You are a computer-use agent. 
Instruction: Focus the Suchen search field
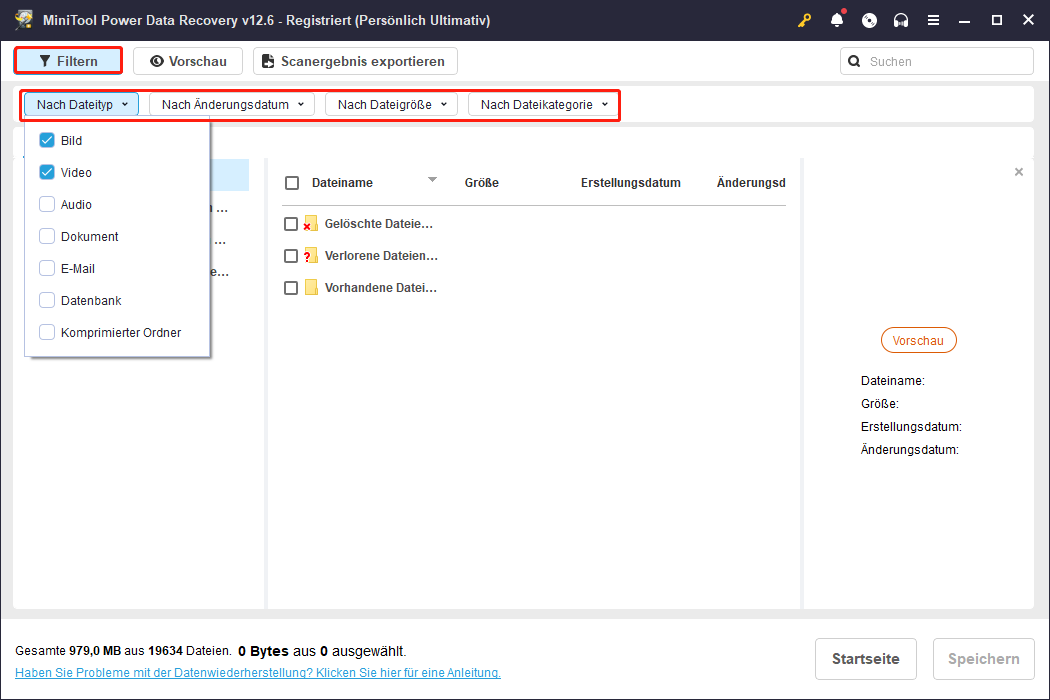(937, 62)
